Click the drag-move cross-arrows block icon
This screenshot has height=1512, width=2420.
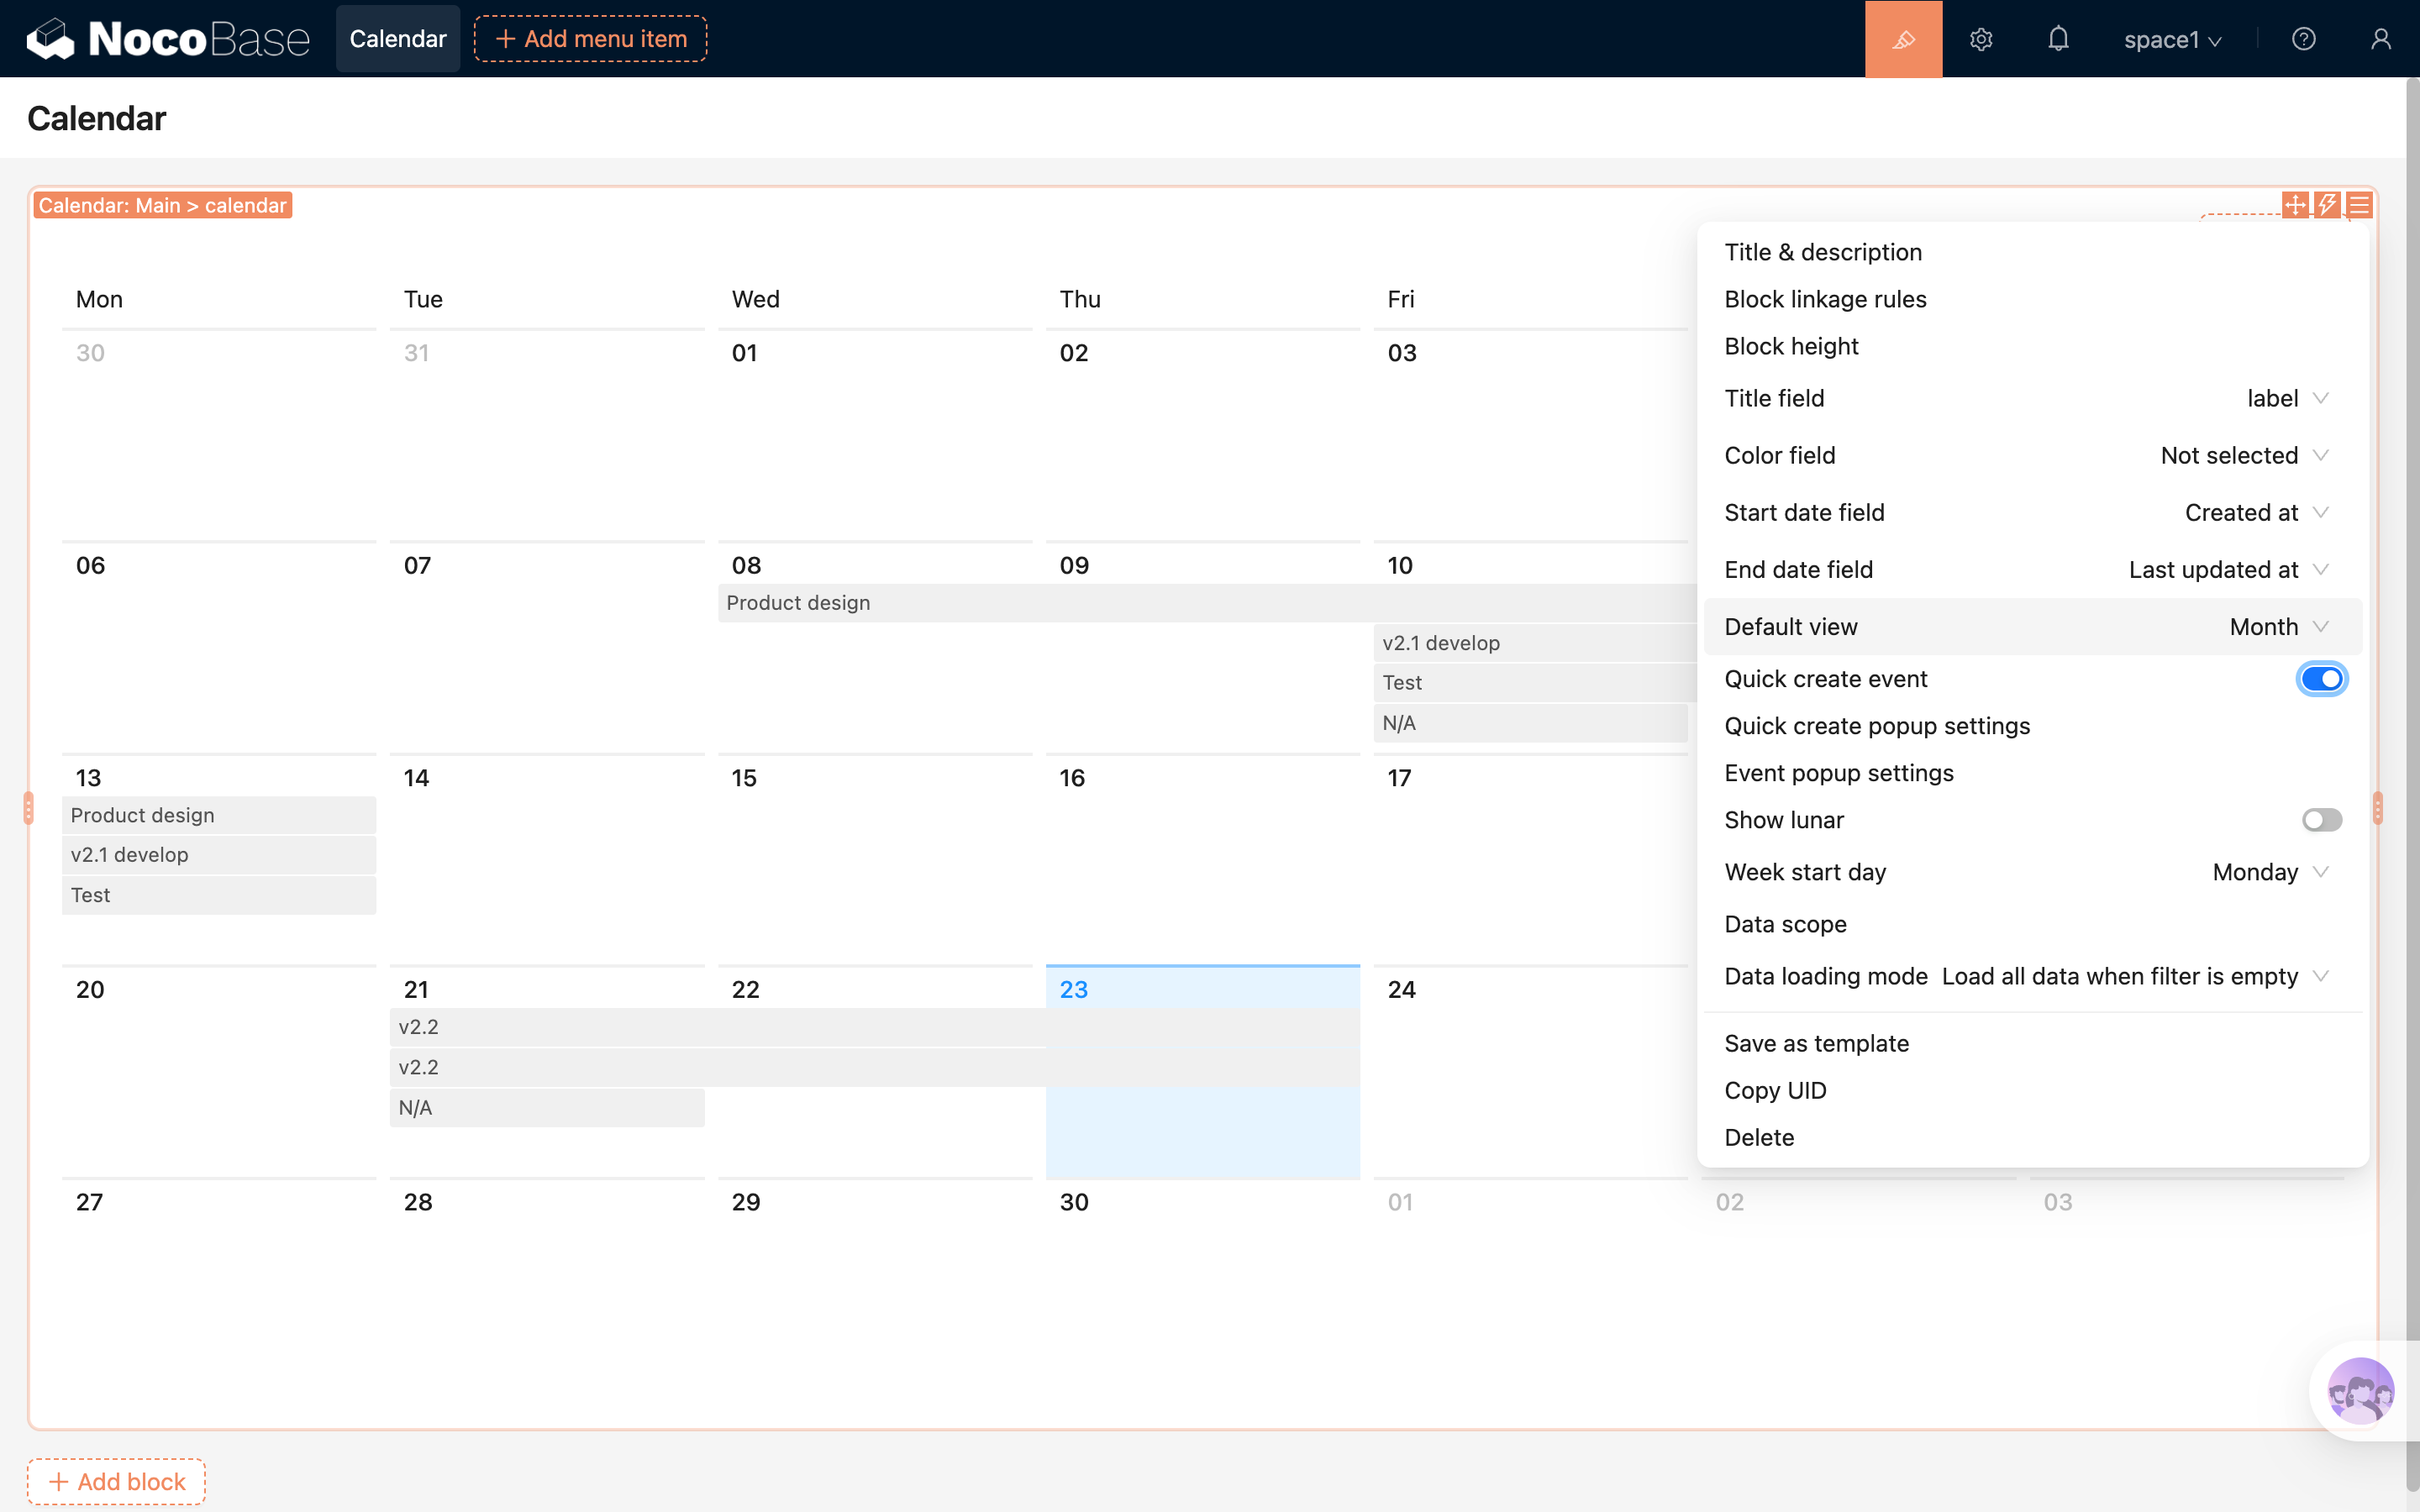coord(2295,205)
